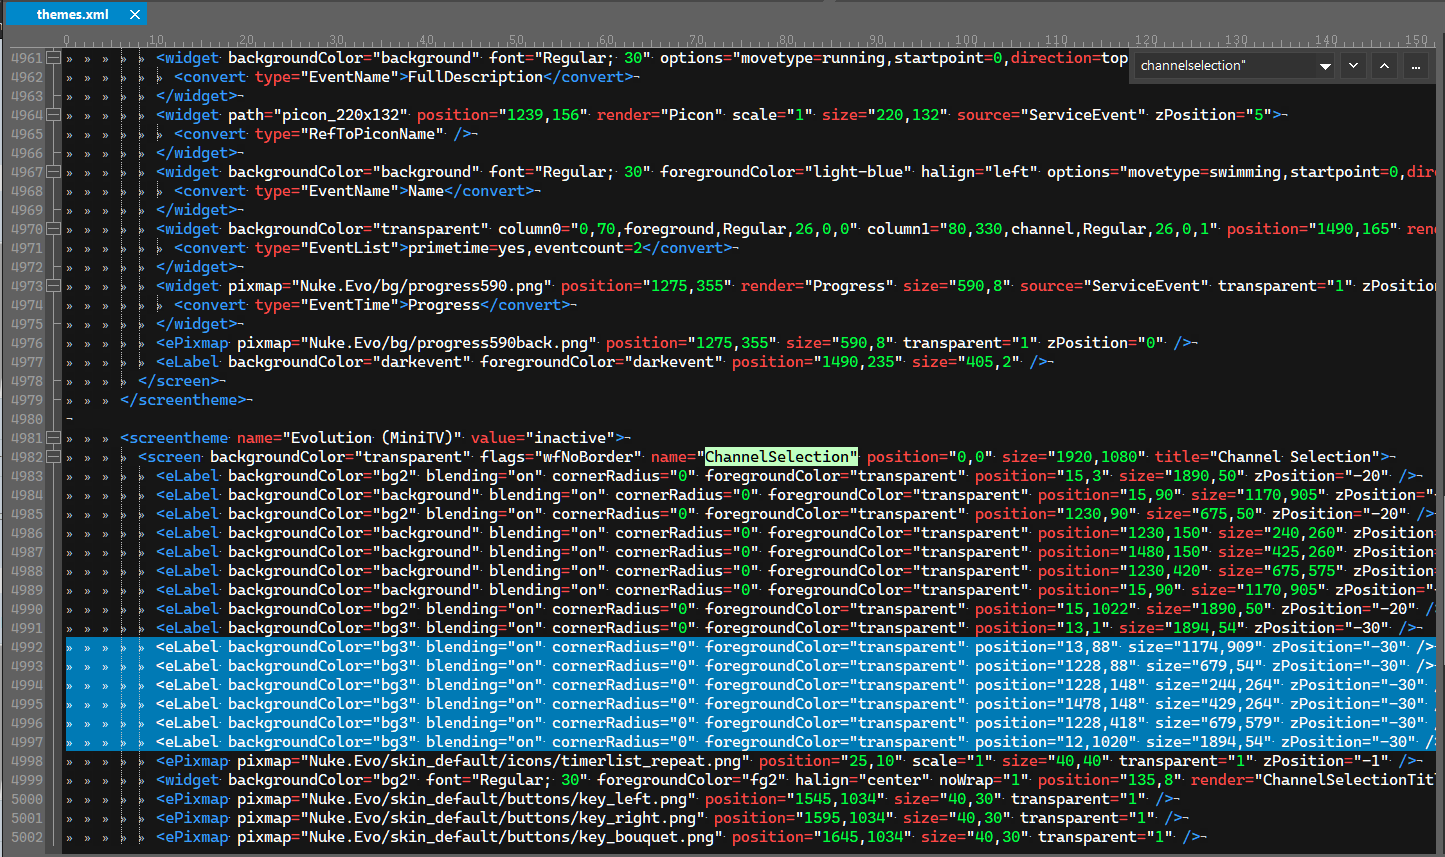Find previous match with up chevron
Viewport: 1445px width, 857px height.
1384,66
